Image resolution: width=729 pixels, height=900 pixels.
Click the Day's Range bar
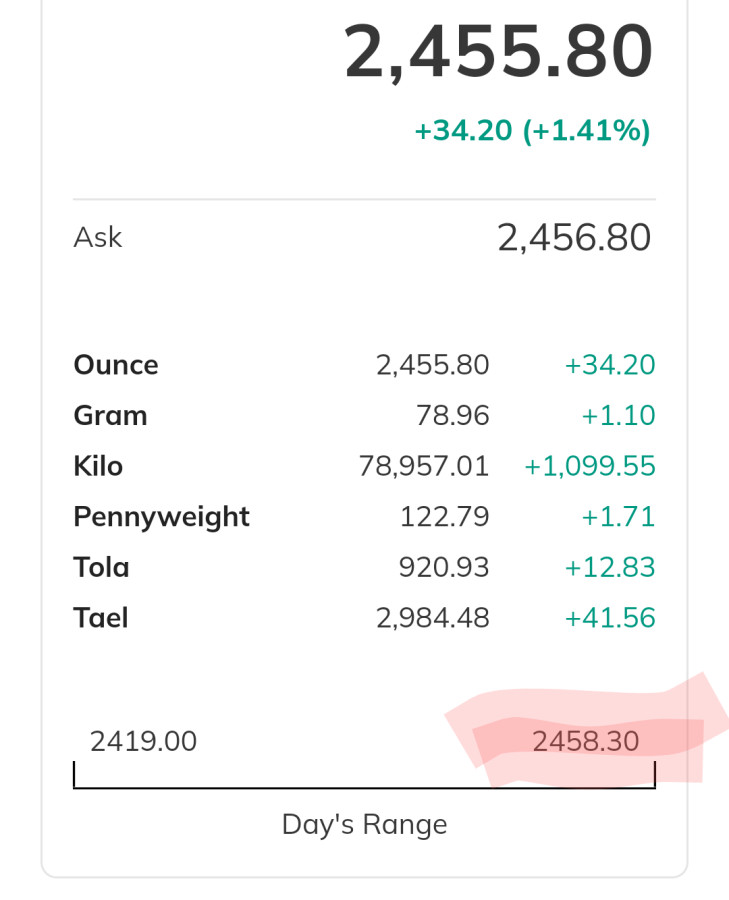tap(364, 785)
